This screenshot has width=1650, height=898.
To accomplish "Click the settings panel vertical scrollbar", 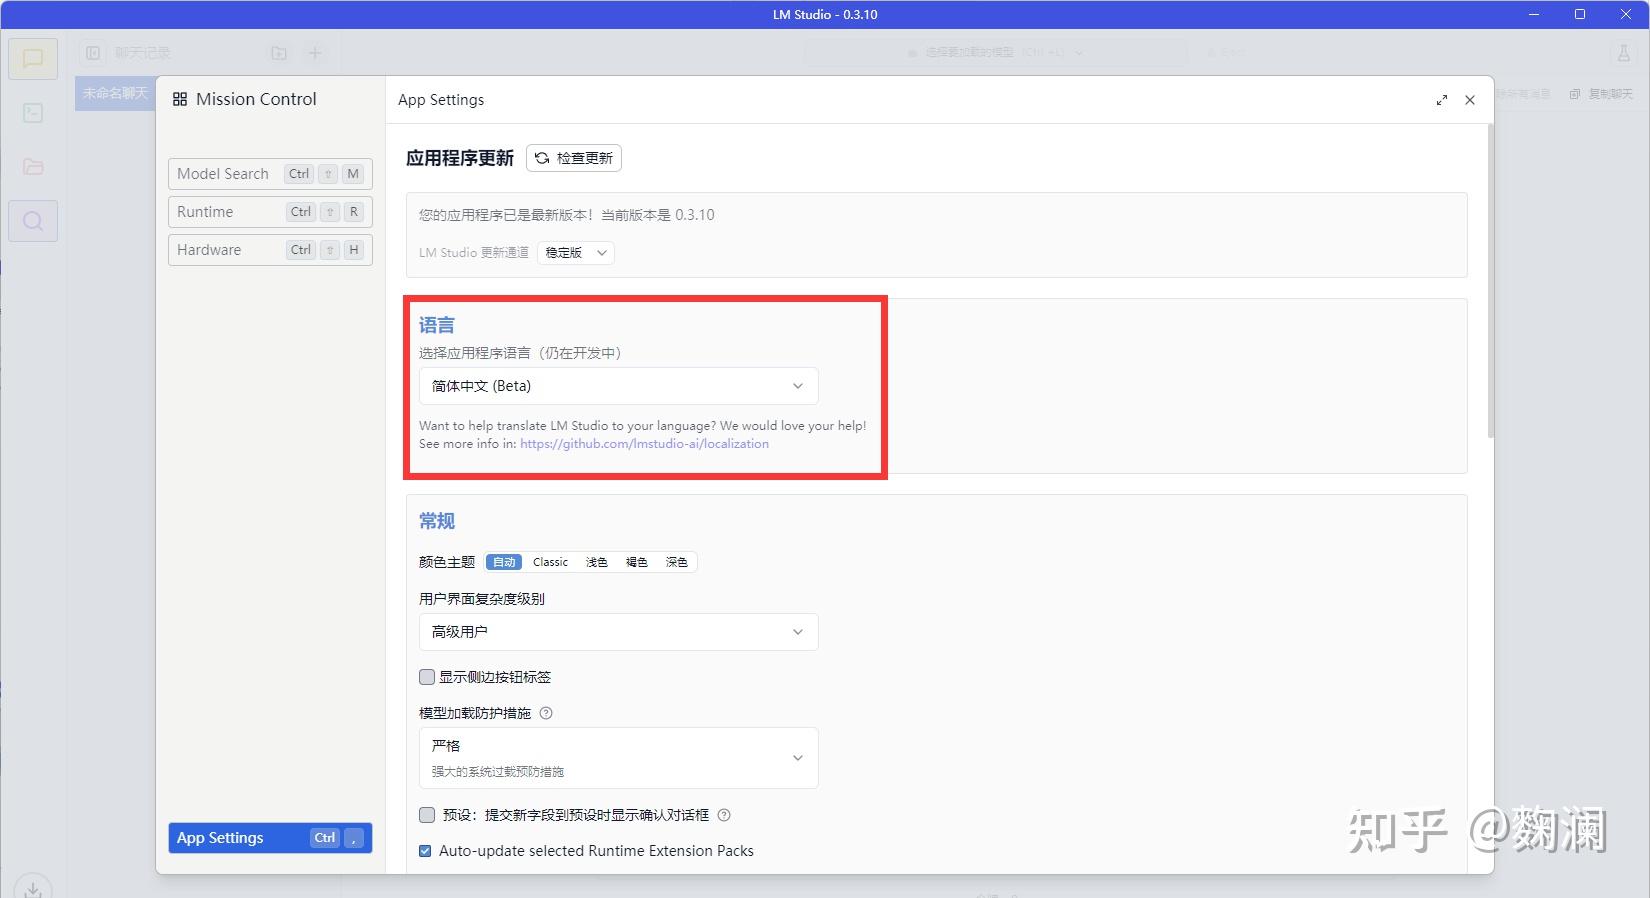I will [x=1491, y=280].
